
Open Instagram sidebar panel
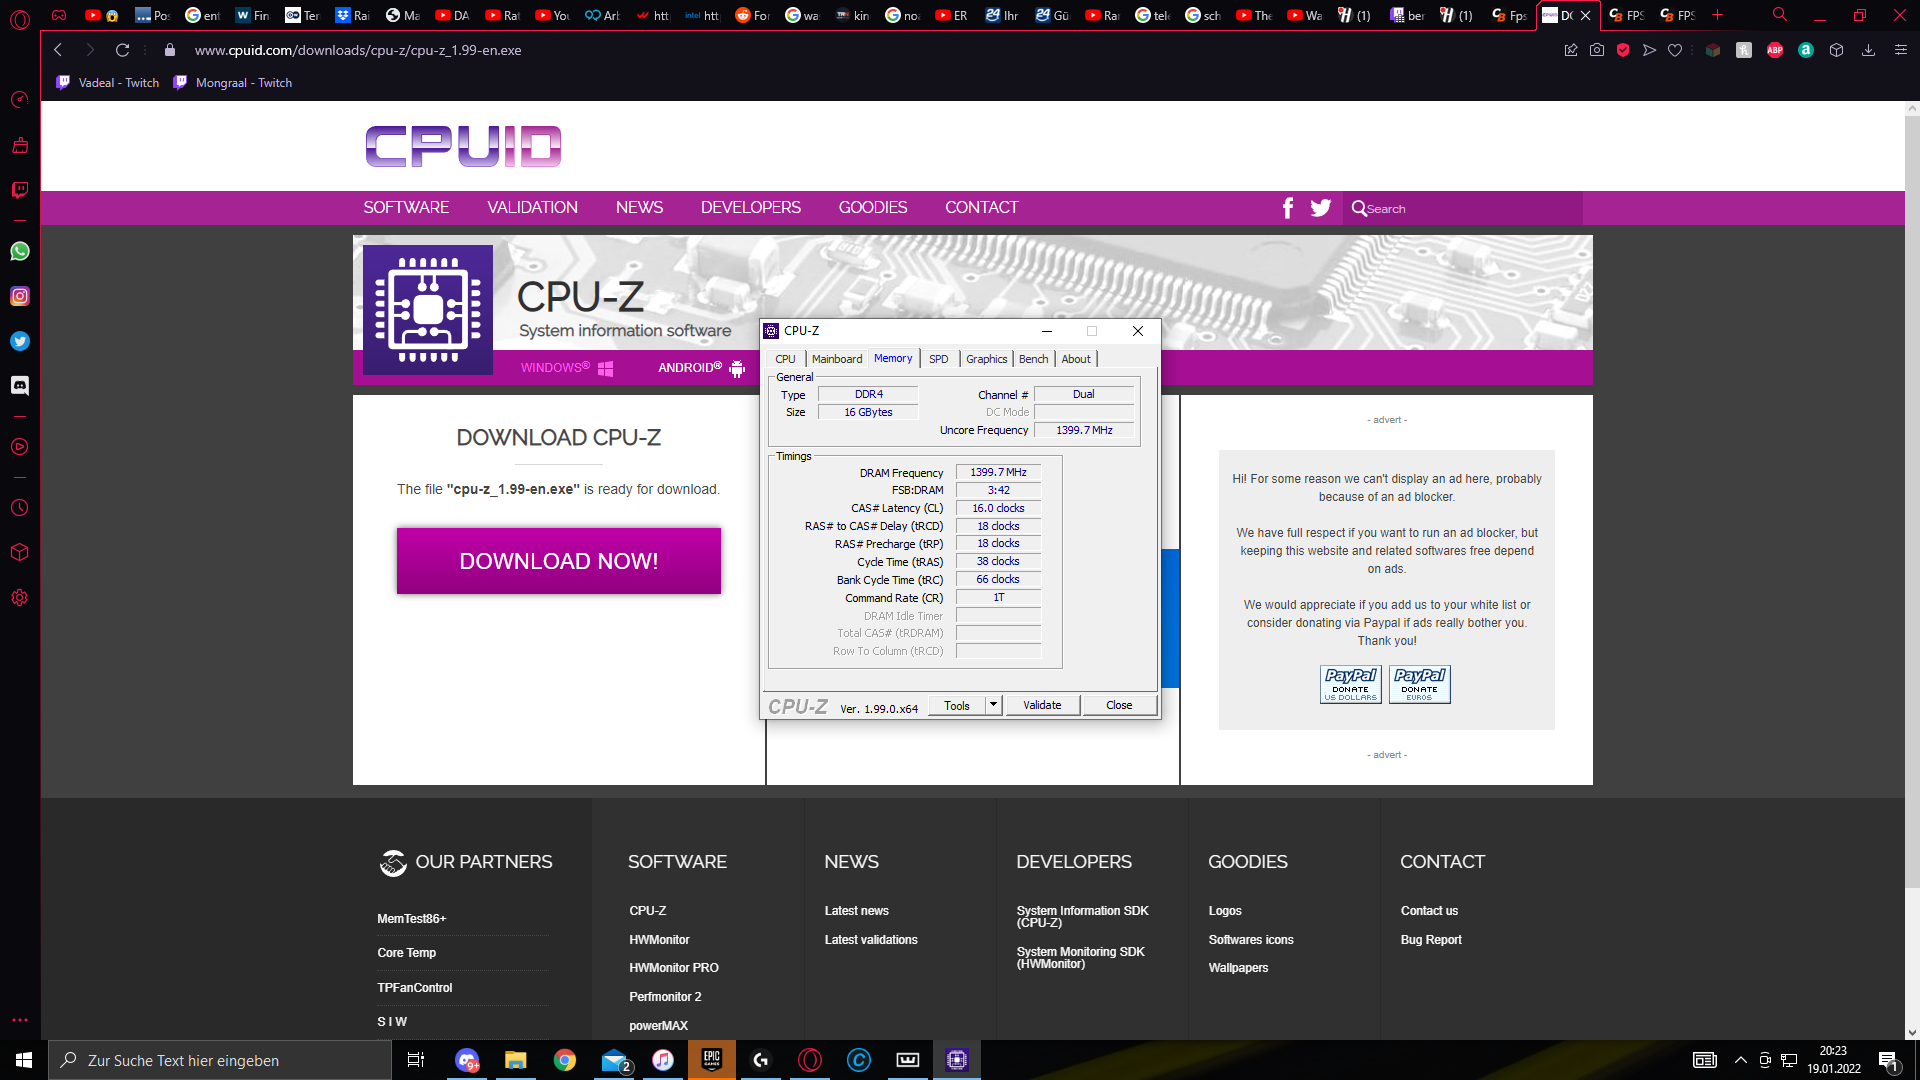20,296
